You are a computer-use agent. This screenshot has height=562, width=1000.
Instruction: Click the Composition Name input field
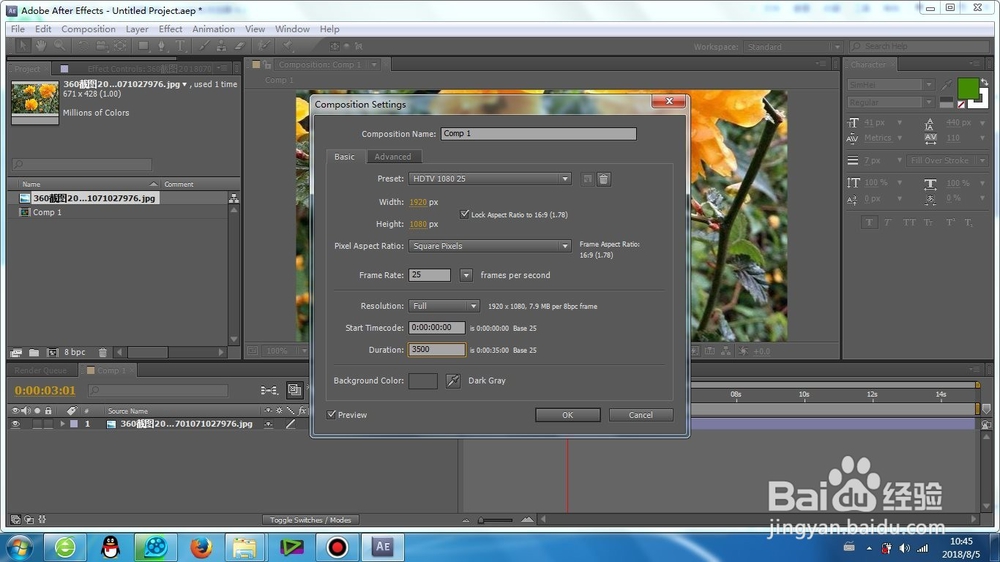coord(538,133)
